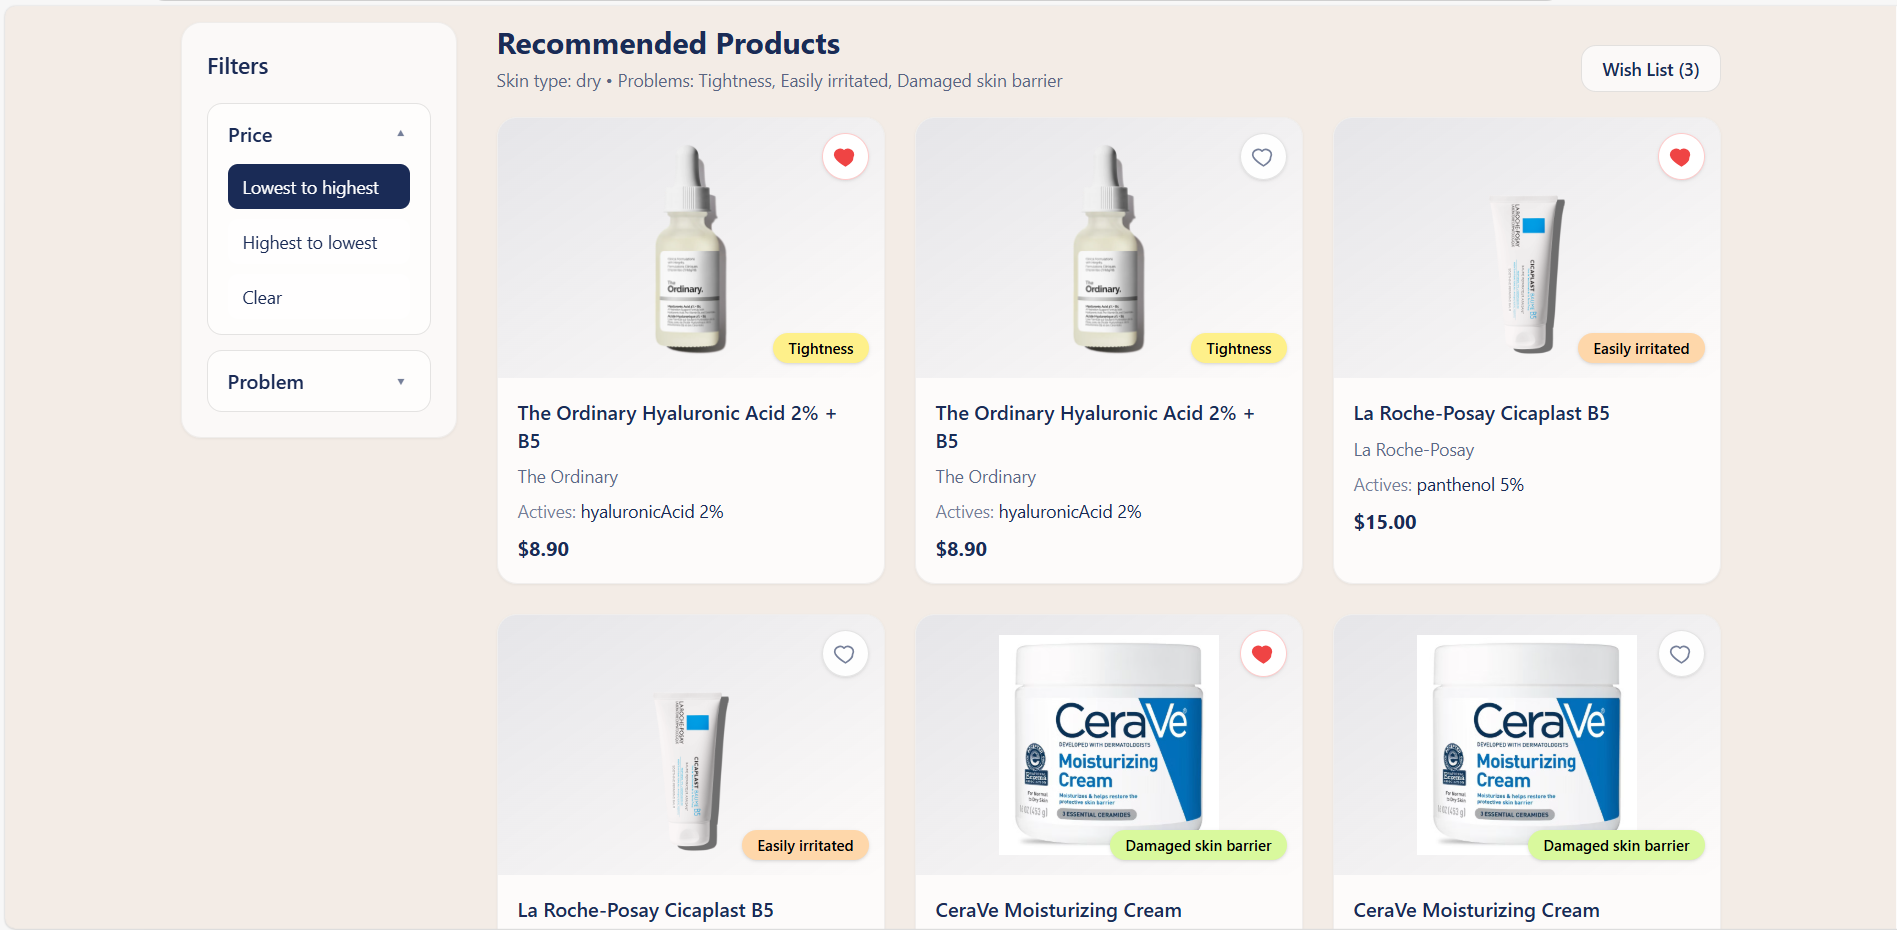Click the Tightness tag on first product
This screenshot has width=1897, height=930.
pos(820,348)
